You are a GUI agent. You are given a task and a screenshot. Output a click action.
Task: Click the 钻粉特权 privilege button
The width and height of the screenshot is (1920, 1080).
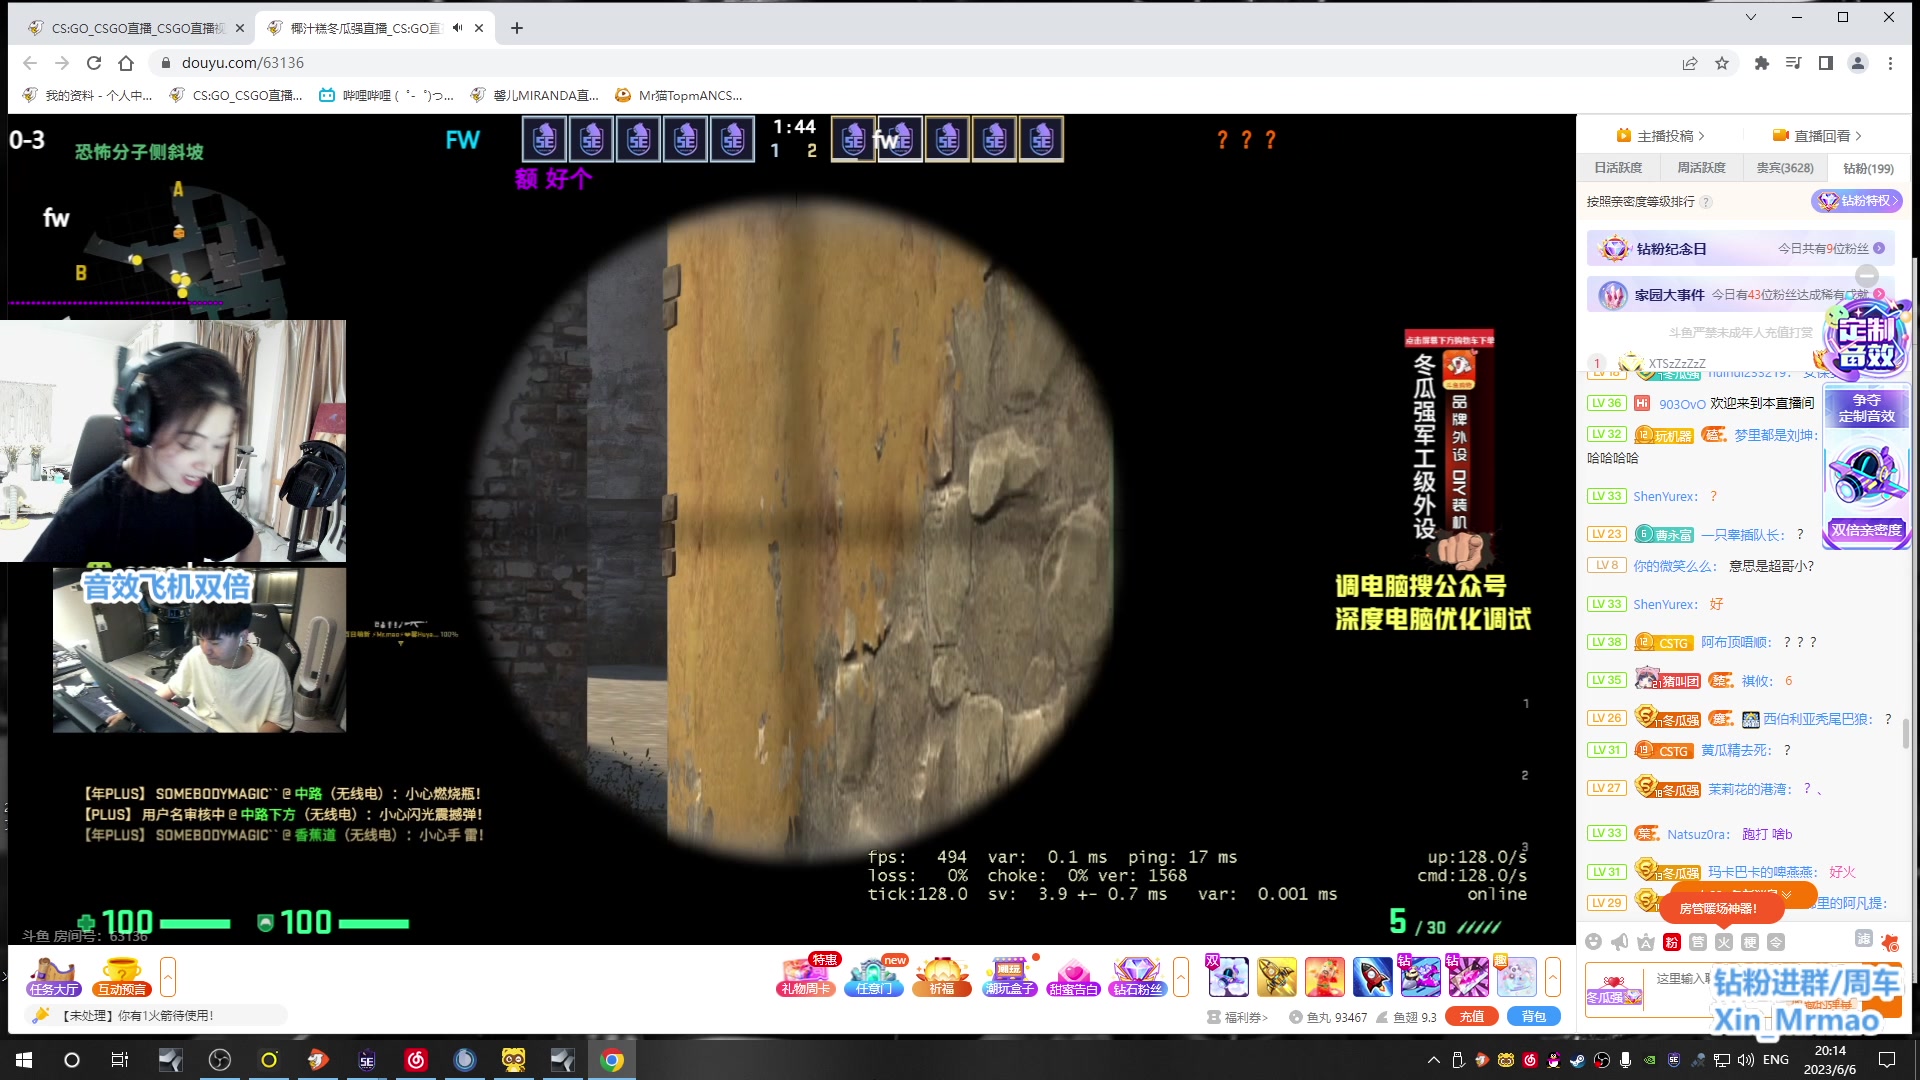[x=1857, y=201]
